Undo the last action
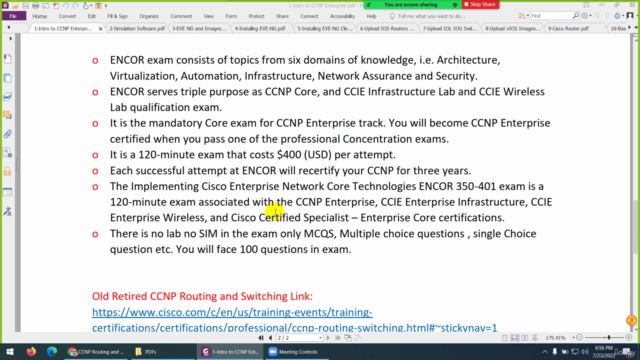Image resolution: width=640 pixels, height=360 pixels. (66, 6)
